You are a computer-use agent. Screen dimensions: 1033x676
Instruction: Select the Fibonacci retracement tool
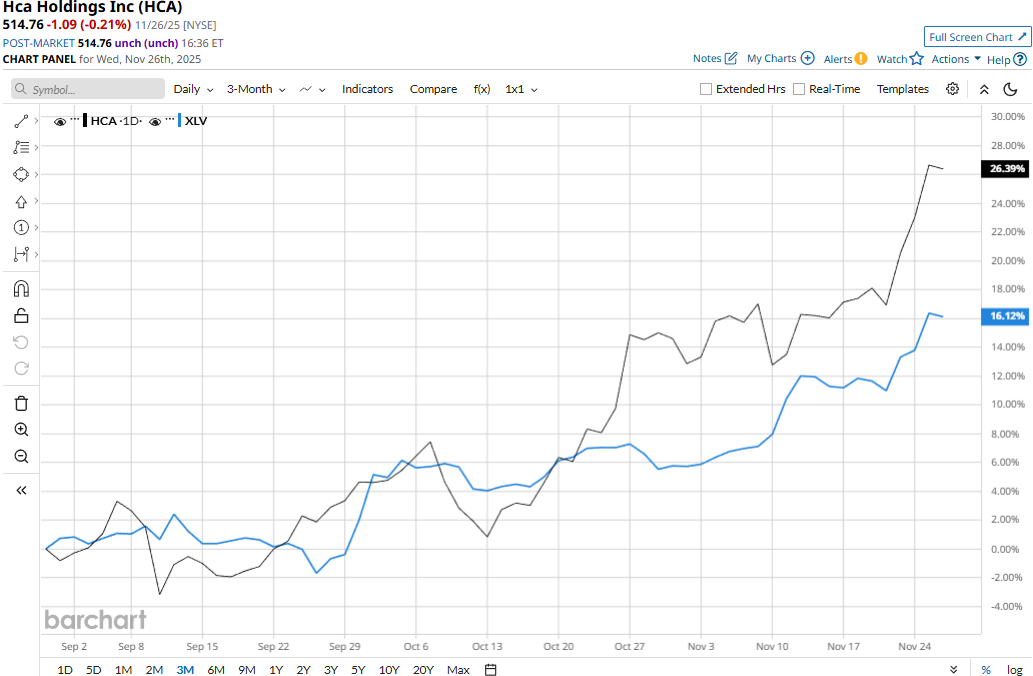pyautogui.click(x=21, y=148)
